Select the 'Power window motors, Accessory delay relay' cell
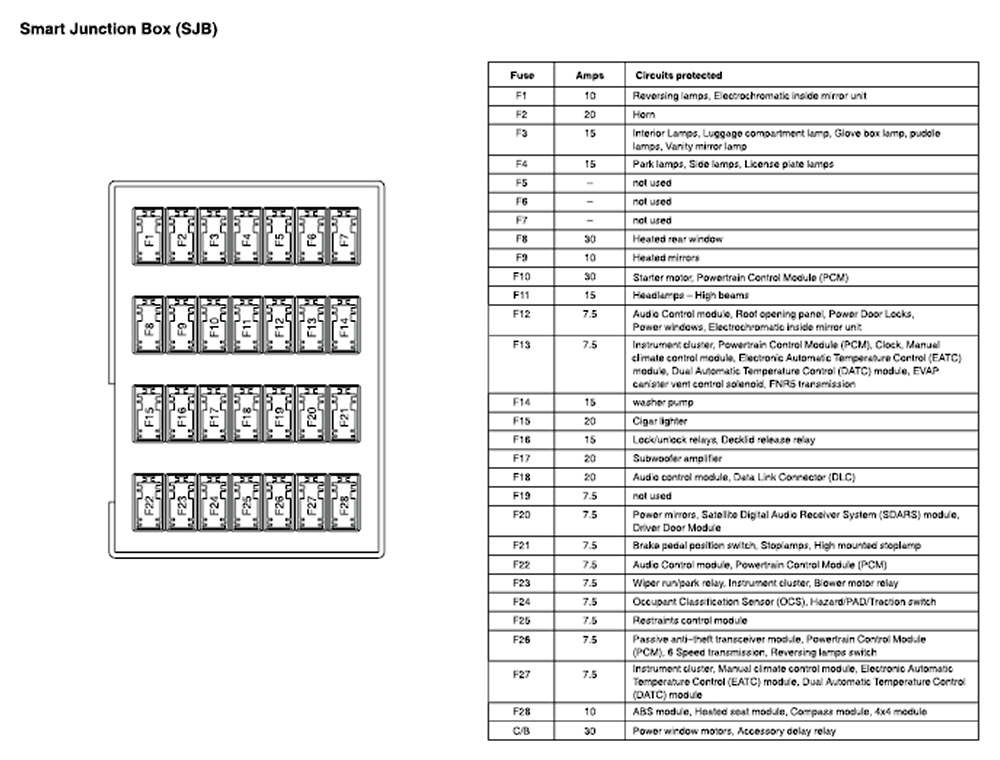The height and width of the screenshot is (760, 1000). [802, 731]
